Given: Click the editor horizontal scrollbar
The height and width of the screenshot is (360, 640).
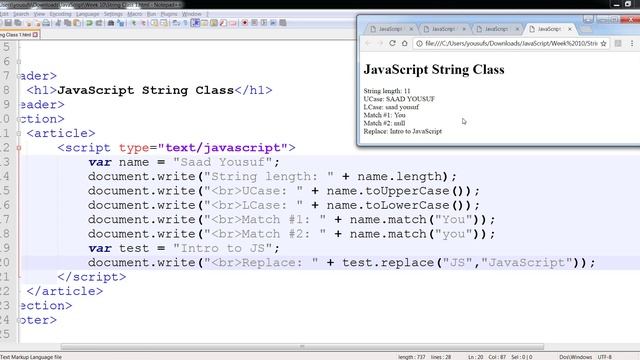Looking at the screenshot, I should coord(302,347).
